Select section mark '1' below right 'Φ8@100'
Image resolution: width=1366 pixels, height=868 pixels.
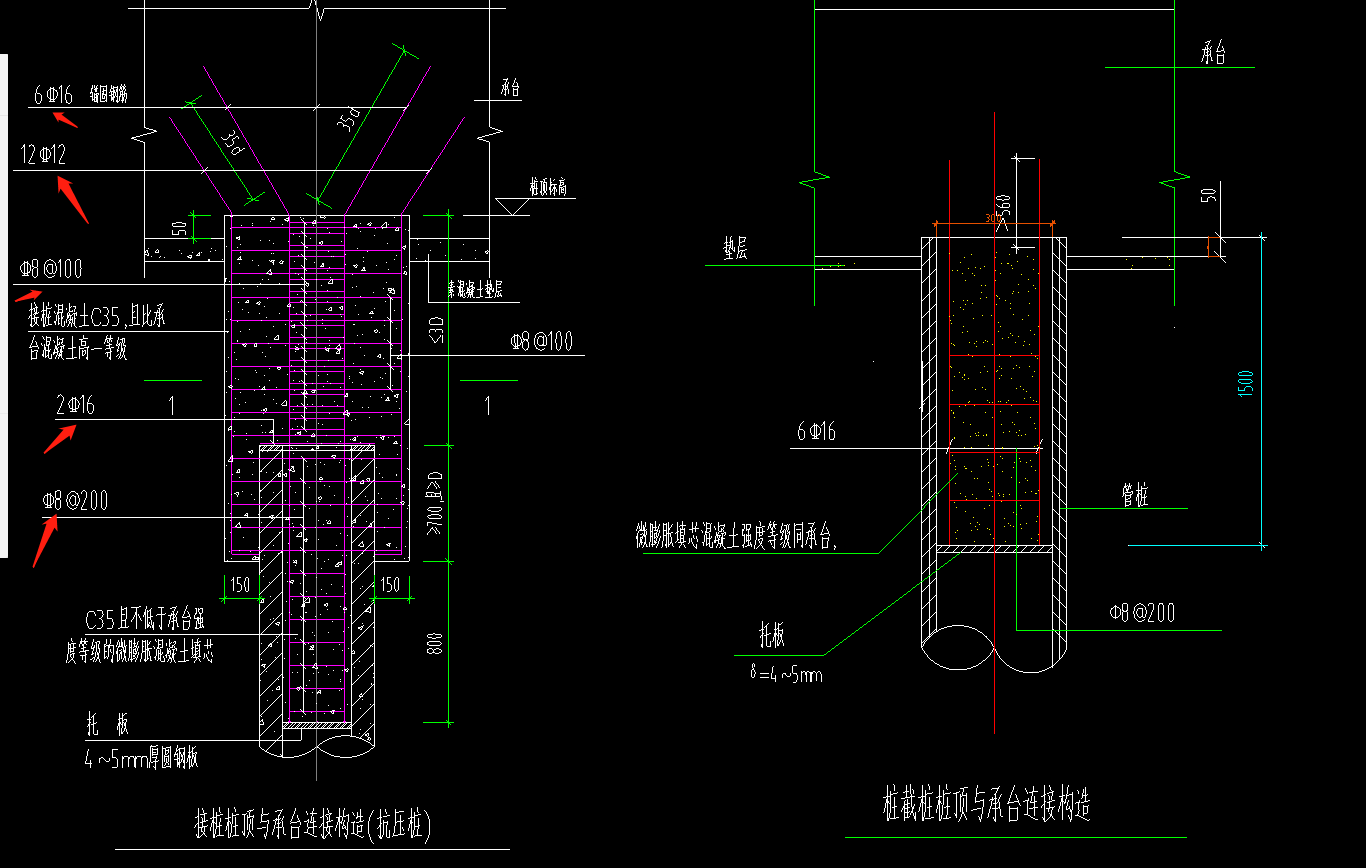(x=487, y=405)
